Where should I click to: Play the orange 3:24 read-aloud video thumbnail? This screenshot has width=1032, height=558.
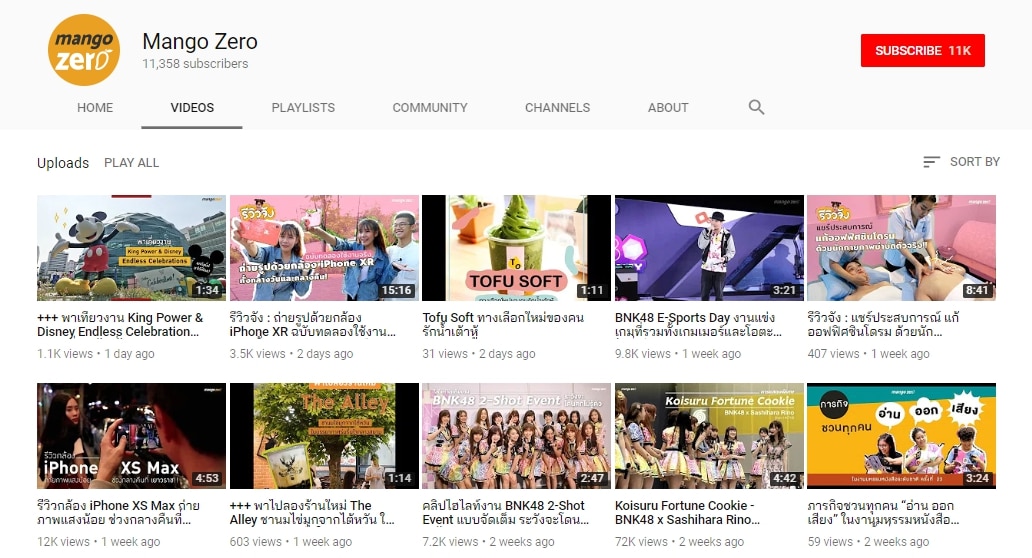coord(900,436)
